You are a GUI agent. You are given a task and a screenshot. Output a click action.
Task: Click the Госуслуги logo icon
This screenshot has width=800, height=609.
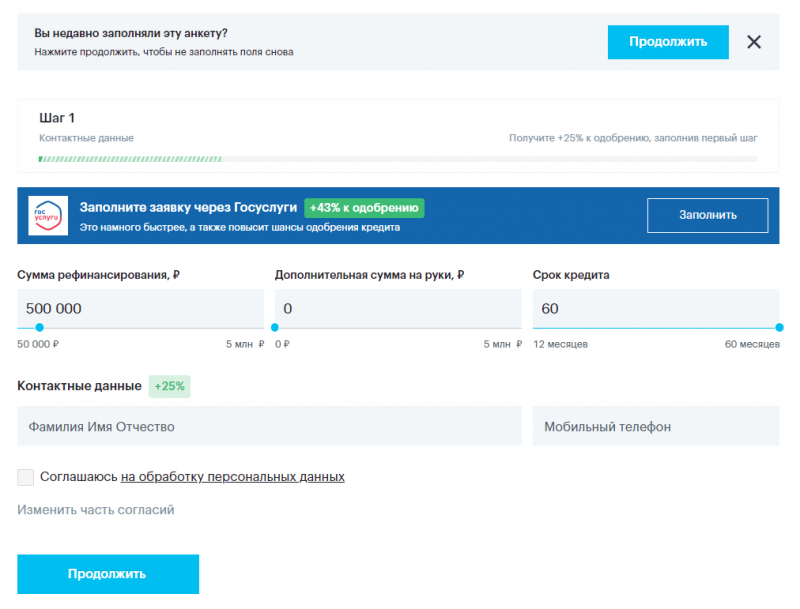point(46,215)
